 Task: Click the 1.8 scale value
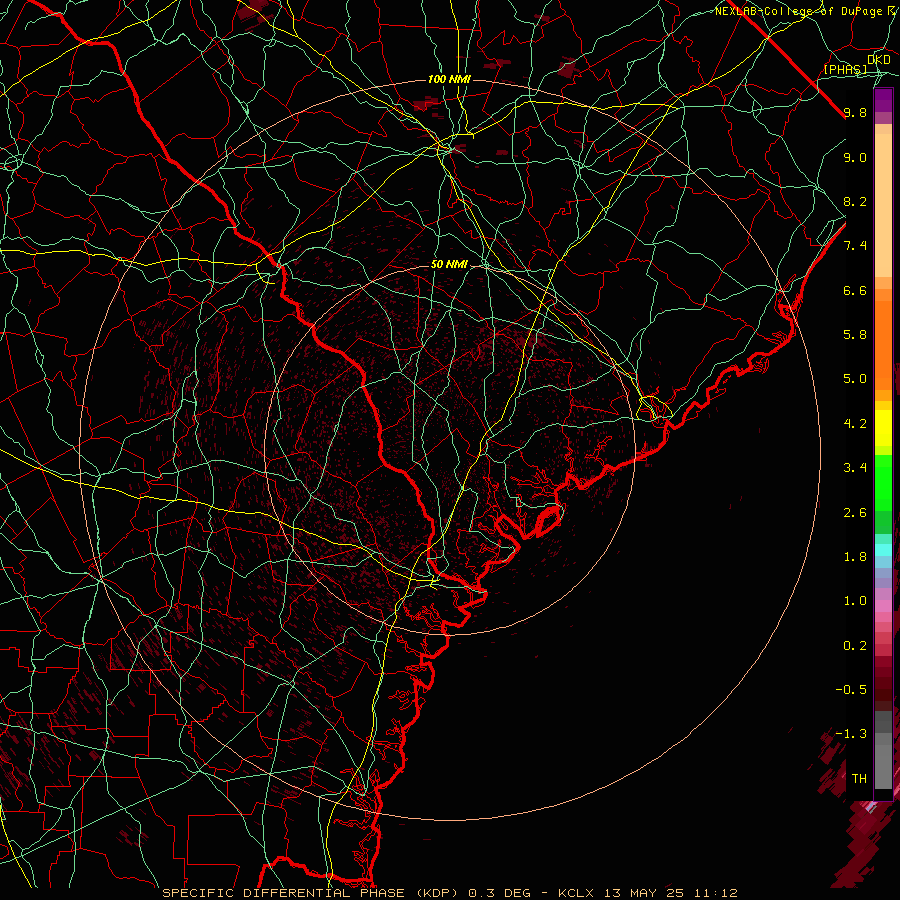855,557
